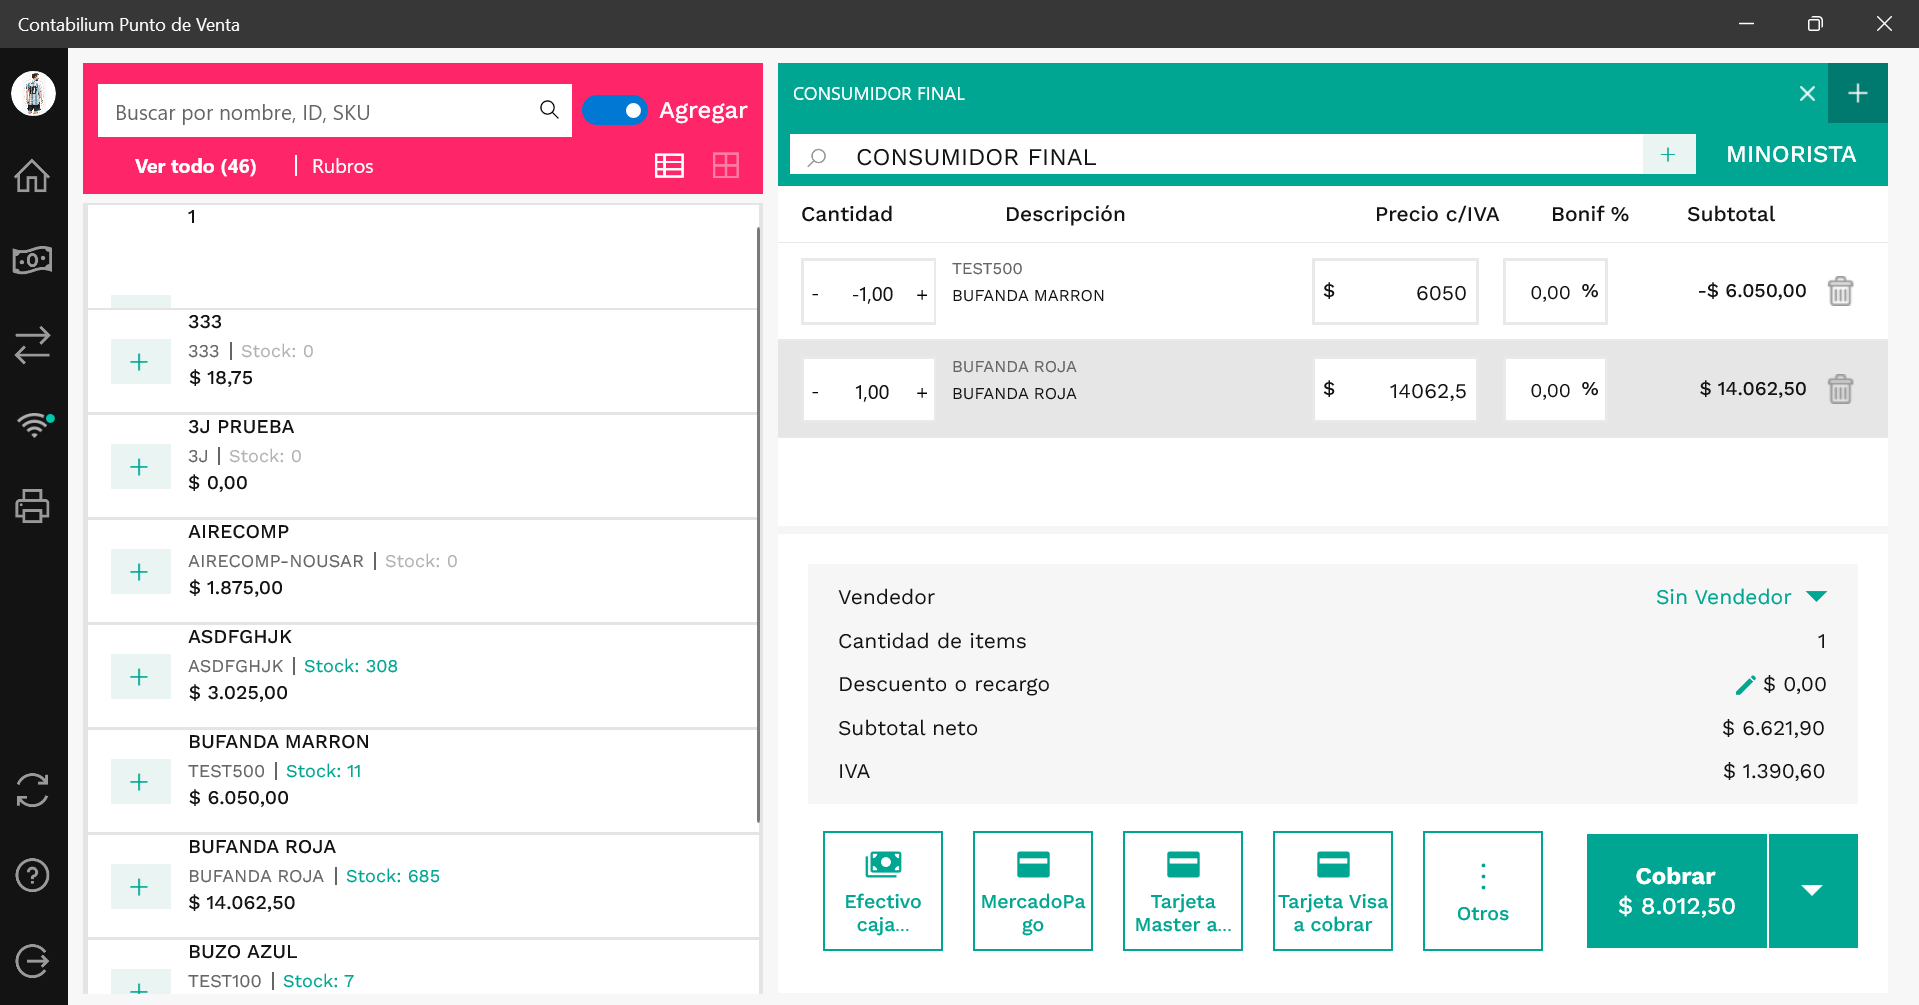Viewport: 1919px width, 1005px height.
Task: Switch to product grid view icon
Action: [x=726, y=166]
